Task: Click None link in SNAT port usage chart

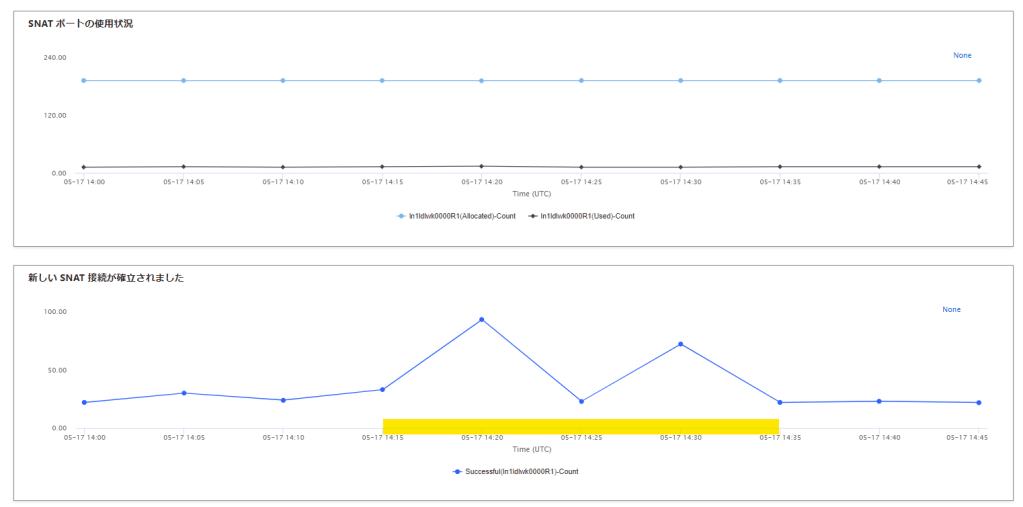Action: pos(962,56)
